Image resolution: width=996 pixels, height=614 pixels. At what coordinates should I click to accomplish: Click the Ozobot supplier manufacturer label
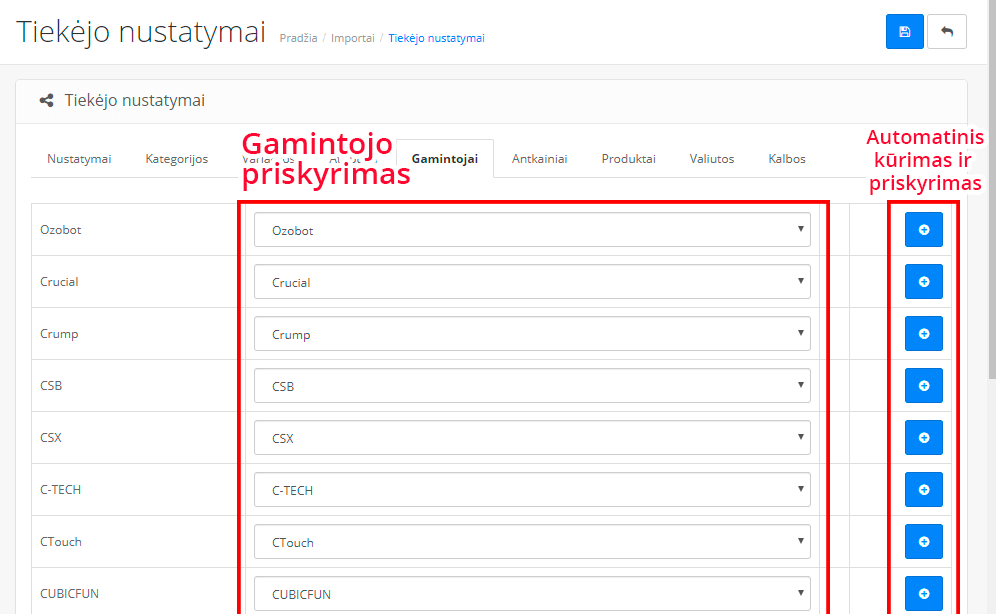pyautogui.click(x=60, y=230)
